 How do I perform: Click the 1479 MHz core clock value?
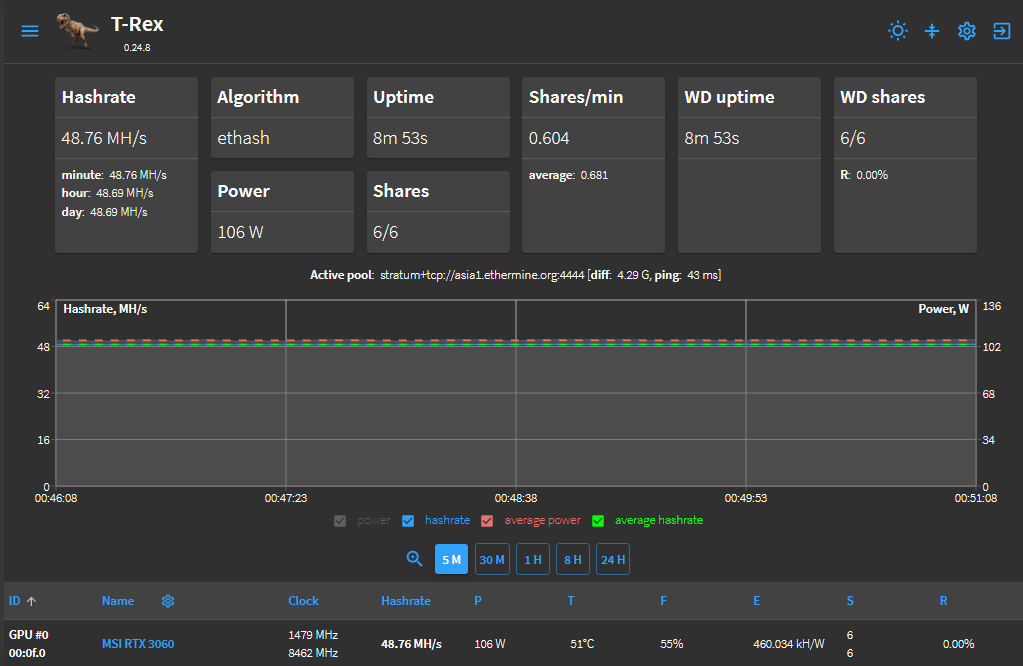click(313, 635)
